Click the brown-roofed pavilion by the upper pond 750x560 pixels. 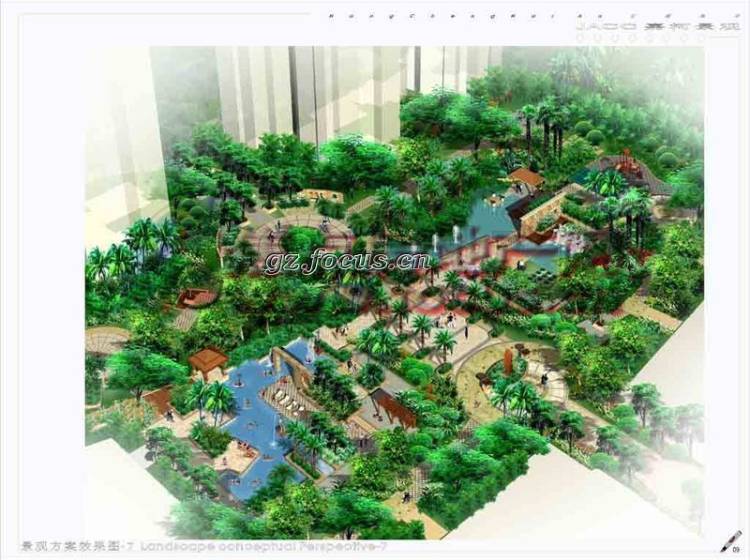[526, 179]
